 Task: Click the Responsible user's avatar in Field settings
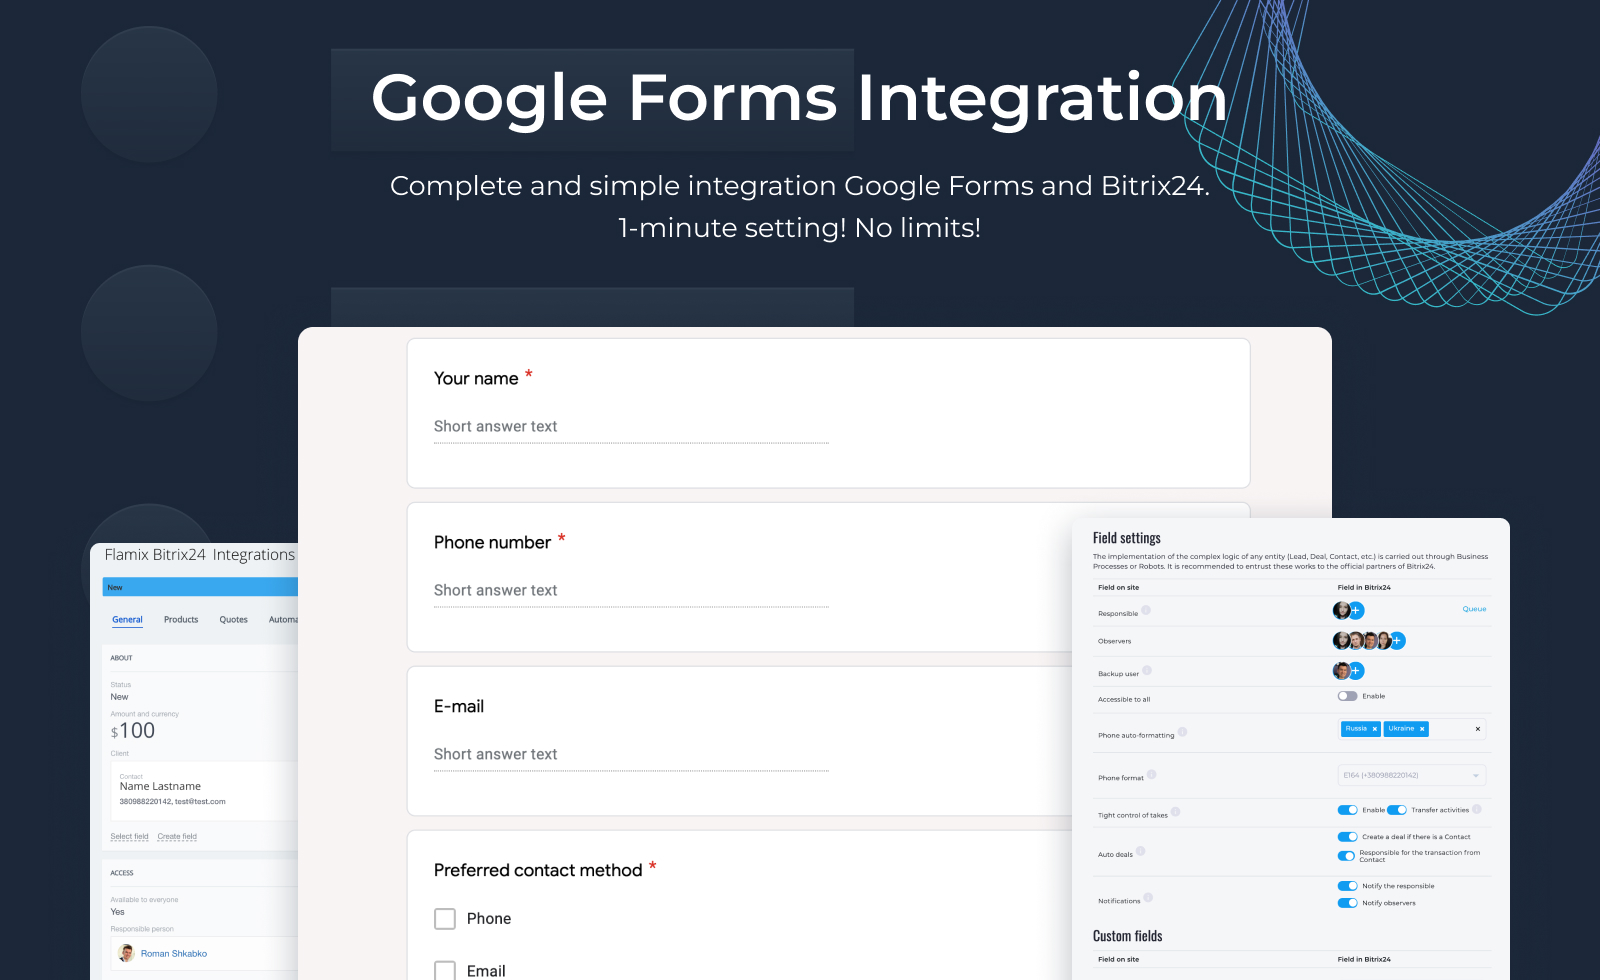coord(1341,611)
